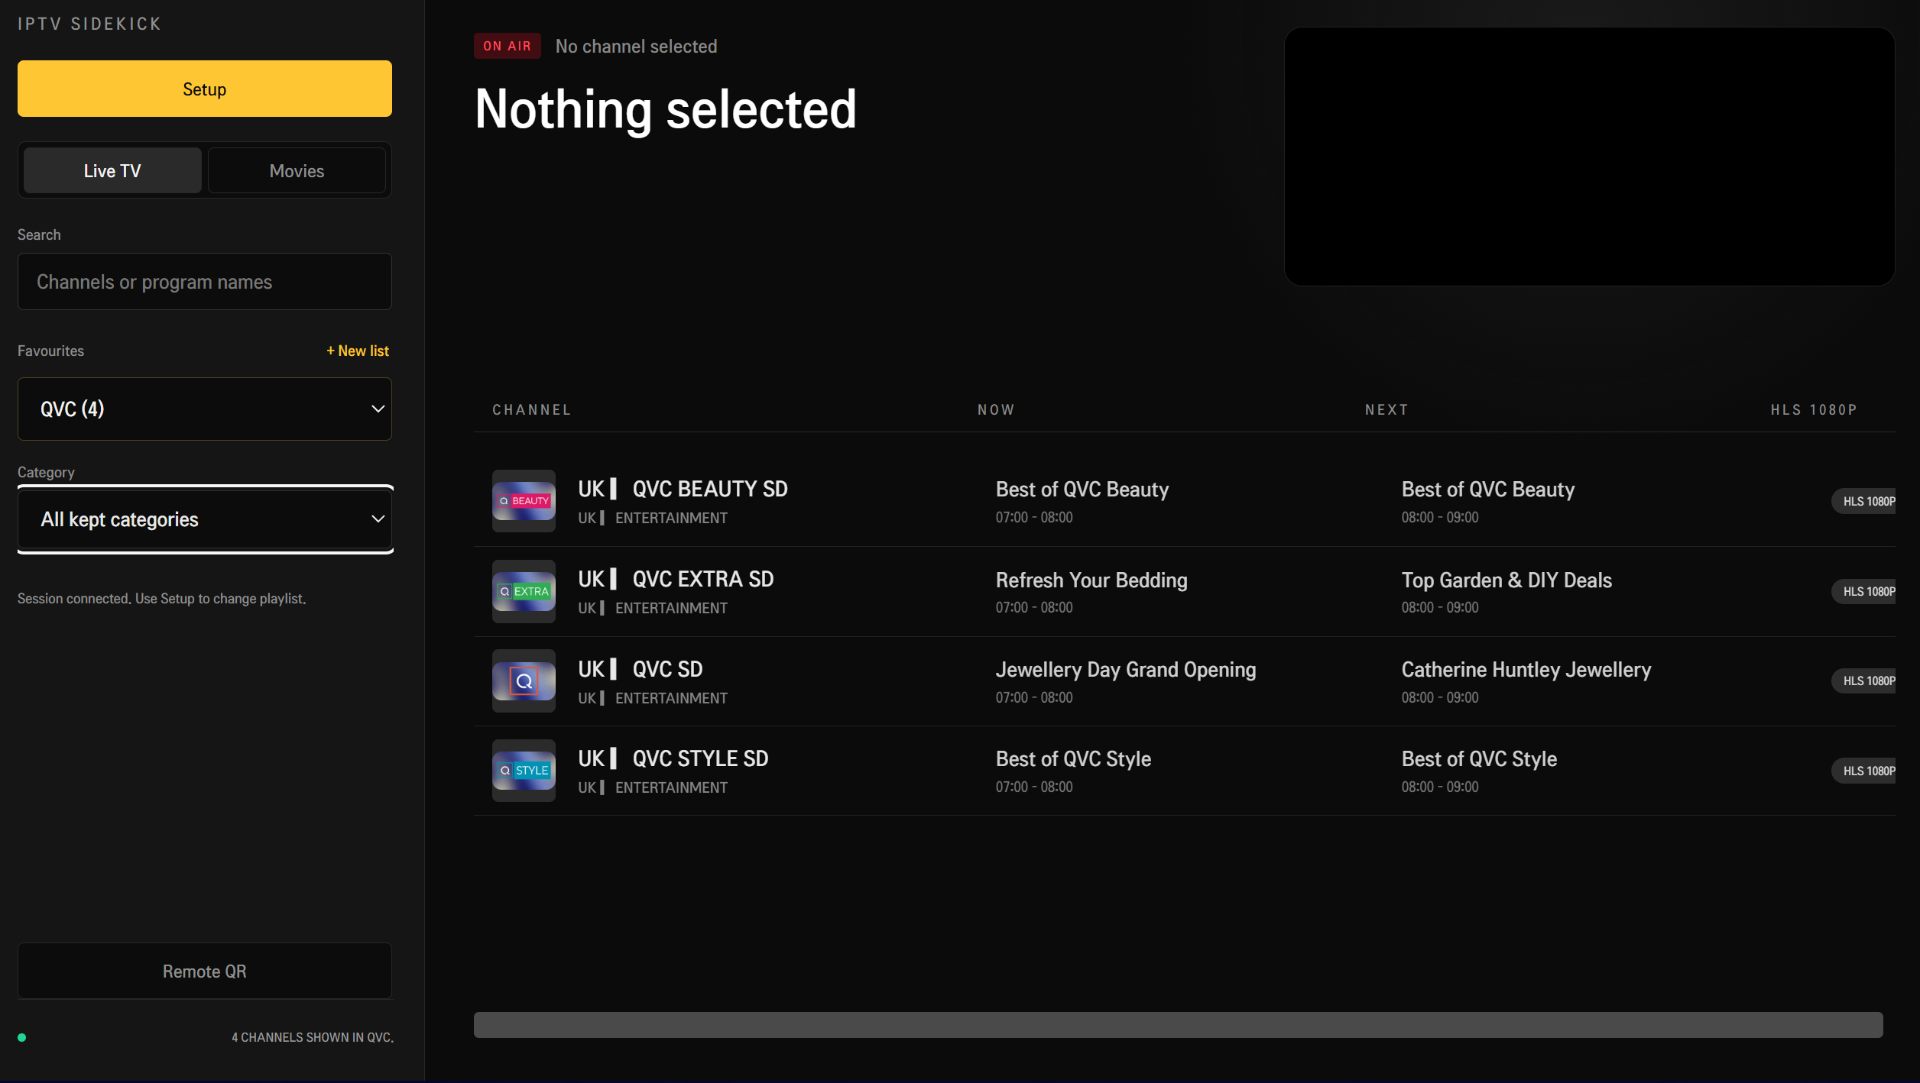1920x1083 pixels.
Task: Click the ON AIR badge
Action: point(507,46)
